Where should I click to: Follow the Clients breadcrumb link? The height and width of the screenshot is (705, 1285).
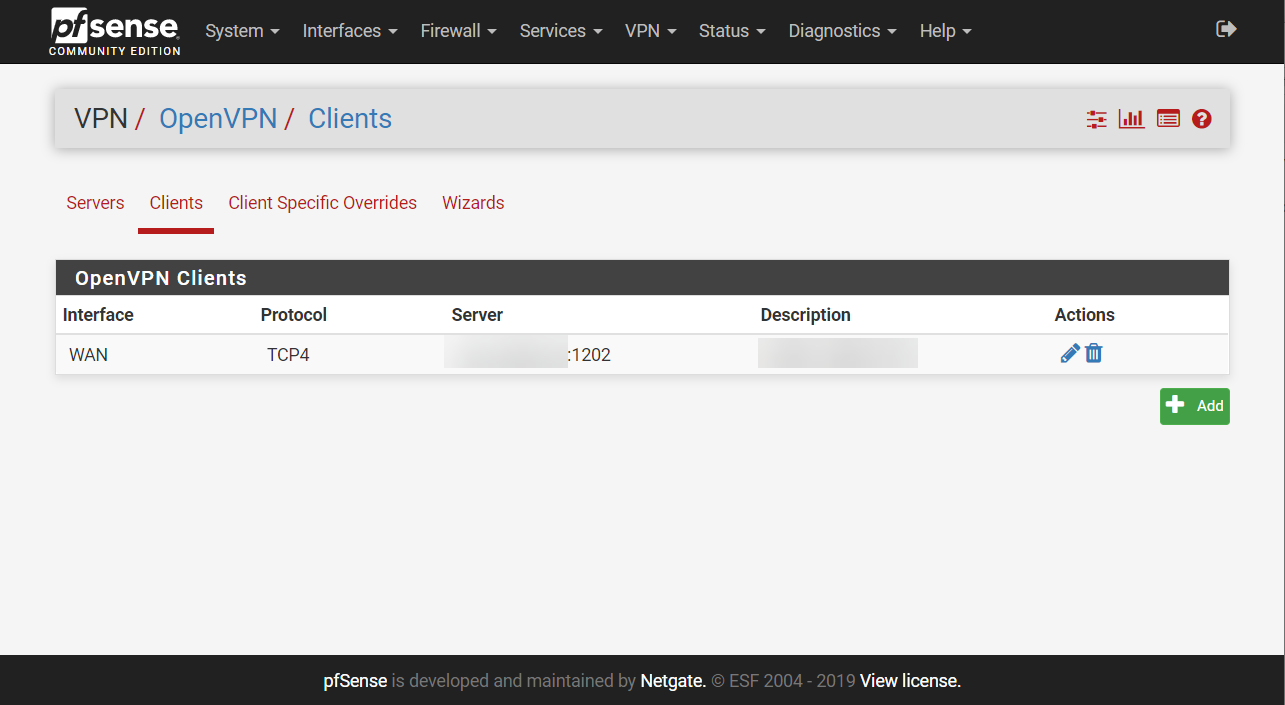350,119
